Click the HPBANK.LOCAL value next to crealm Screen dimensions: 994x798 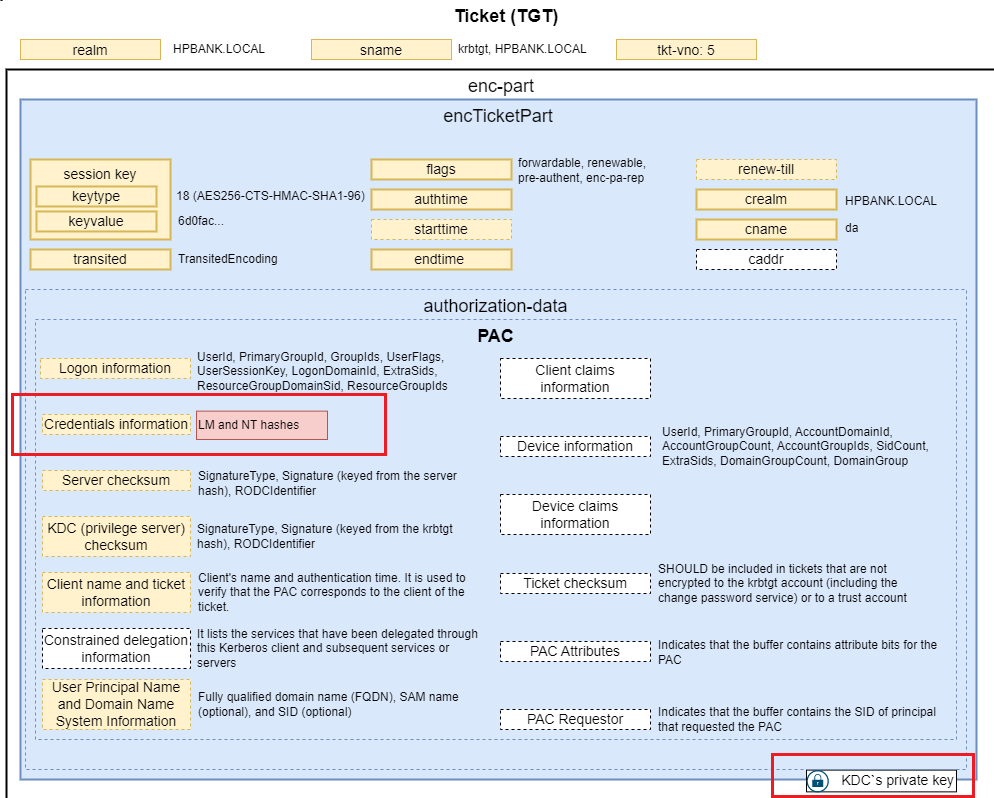[891, 200]
